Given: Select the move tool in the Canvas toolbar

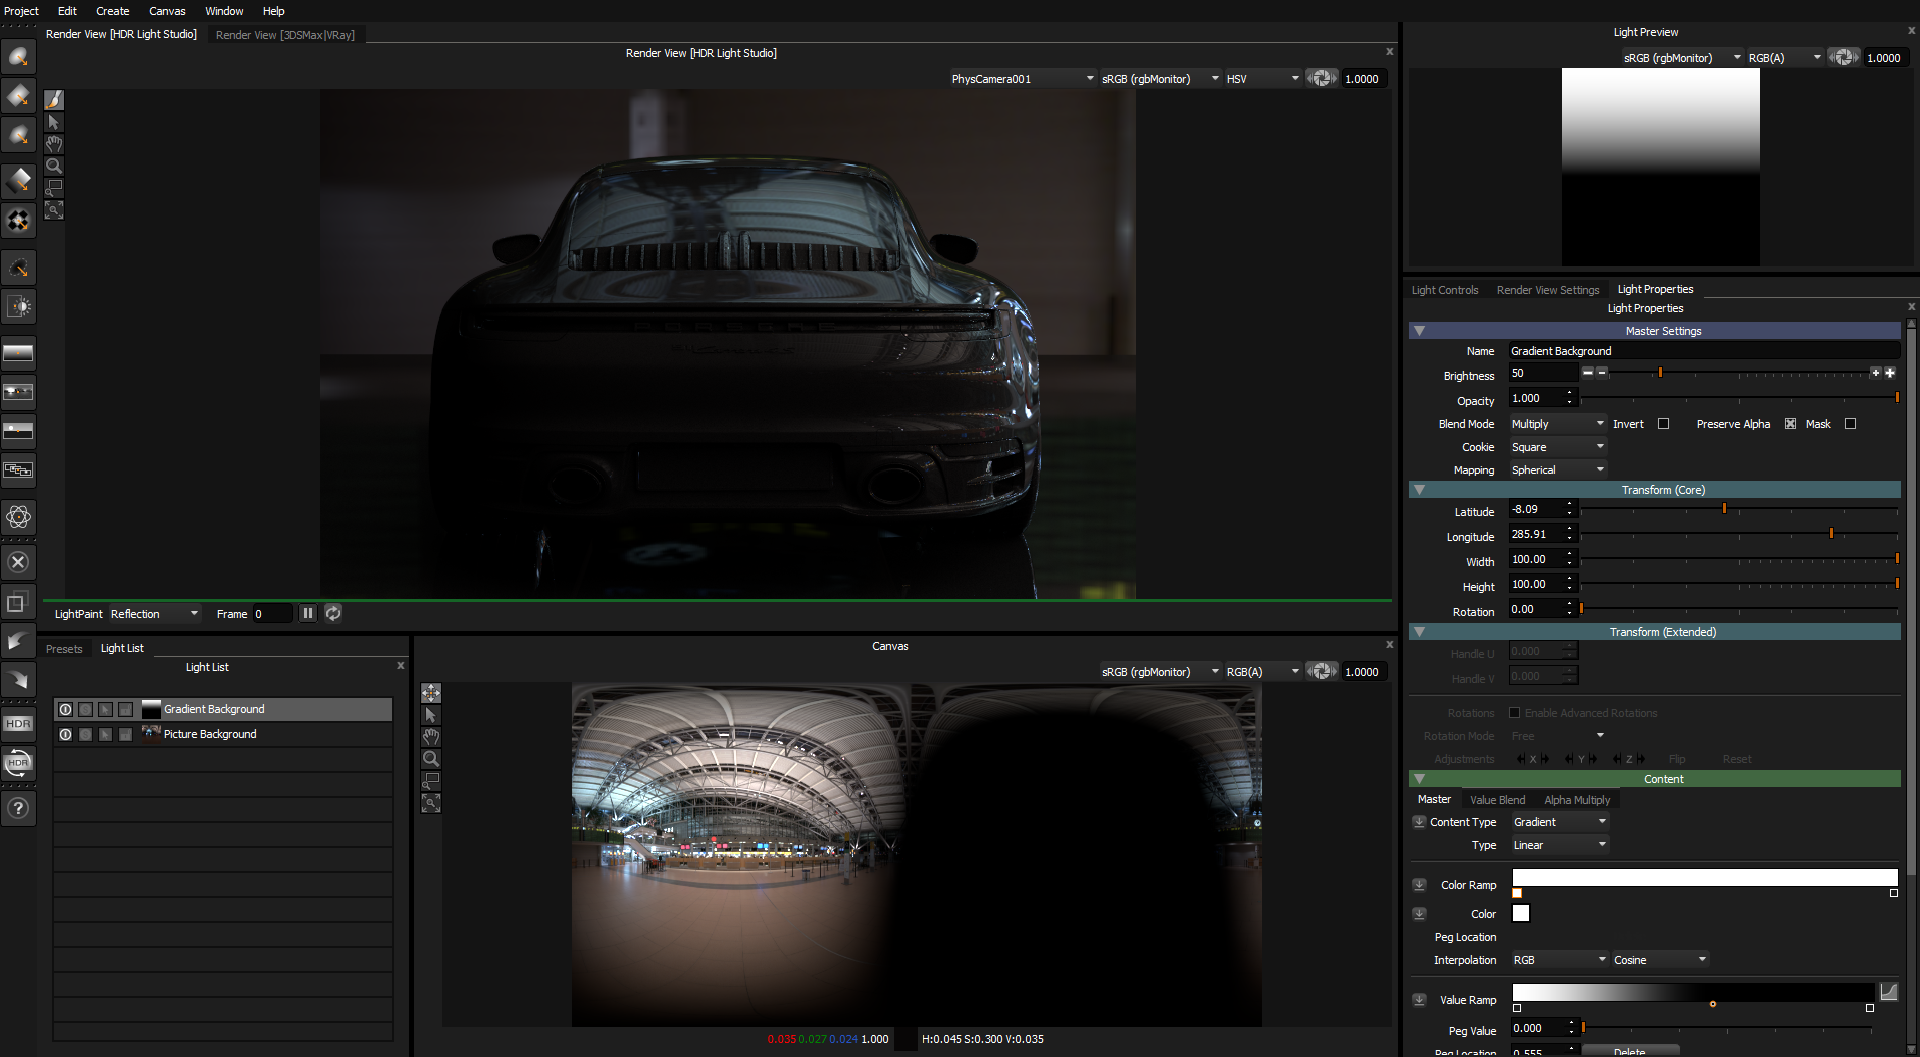Looking at the screenshot, I should [x=431, y=693].
